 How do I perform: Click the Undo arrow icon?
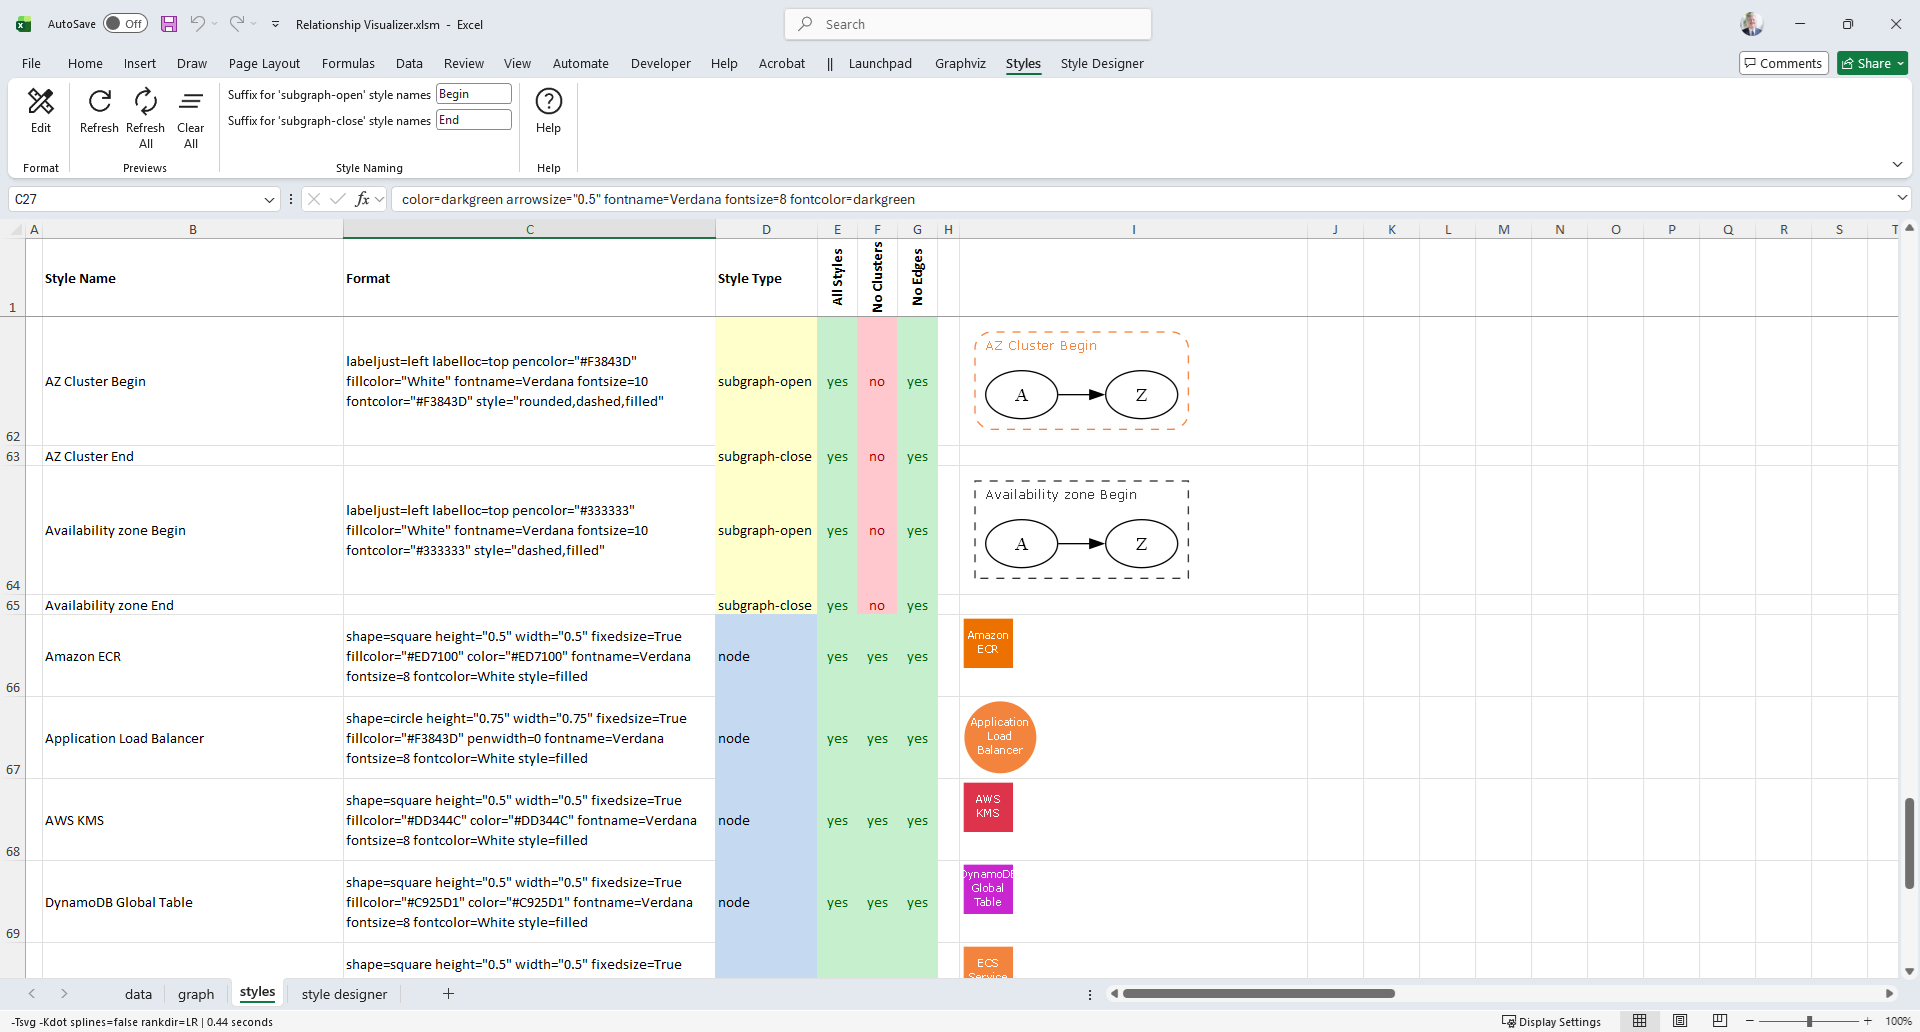tap(198, 24)
